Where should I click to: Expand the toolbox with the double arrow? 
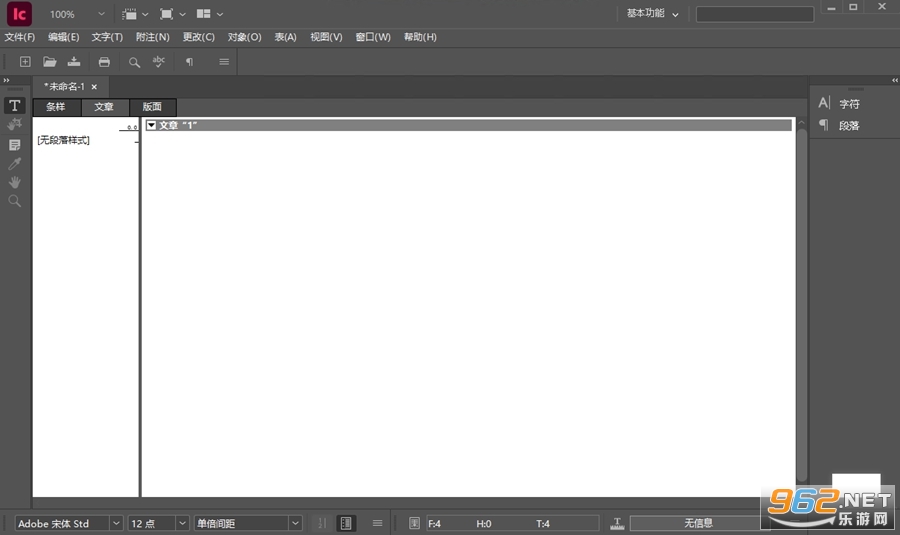tap(6, 80)
